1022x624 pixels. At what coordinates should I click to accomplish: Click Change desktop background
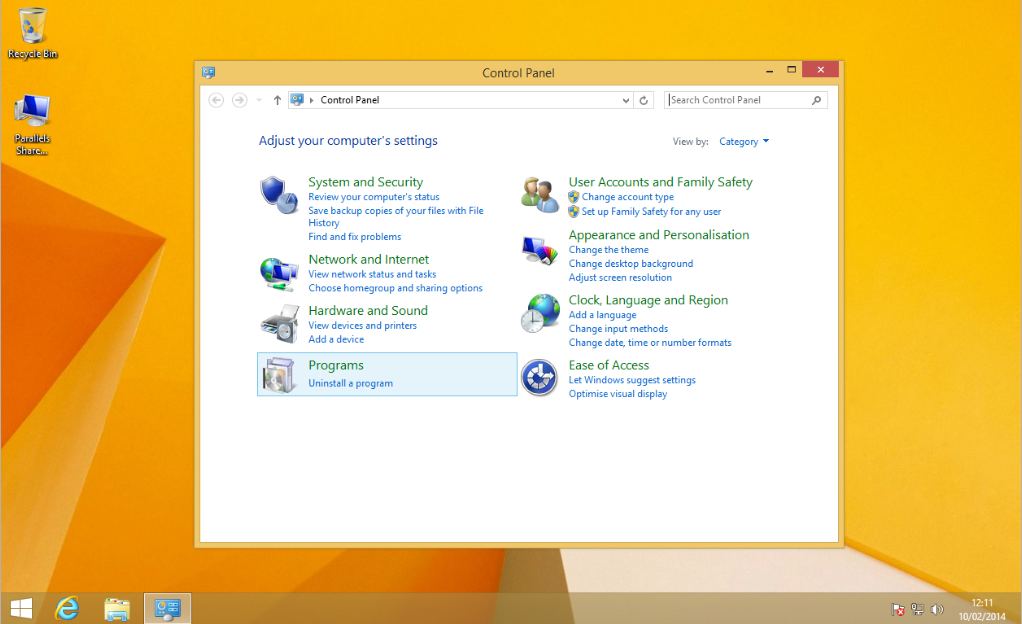tap(631, 264)
